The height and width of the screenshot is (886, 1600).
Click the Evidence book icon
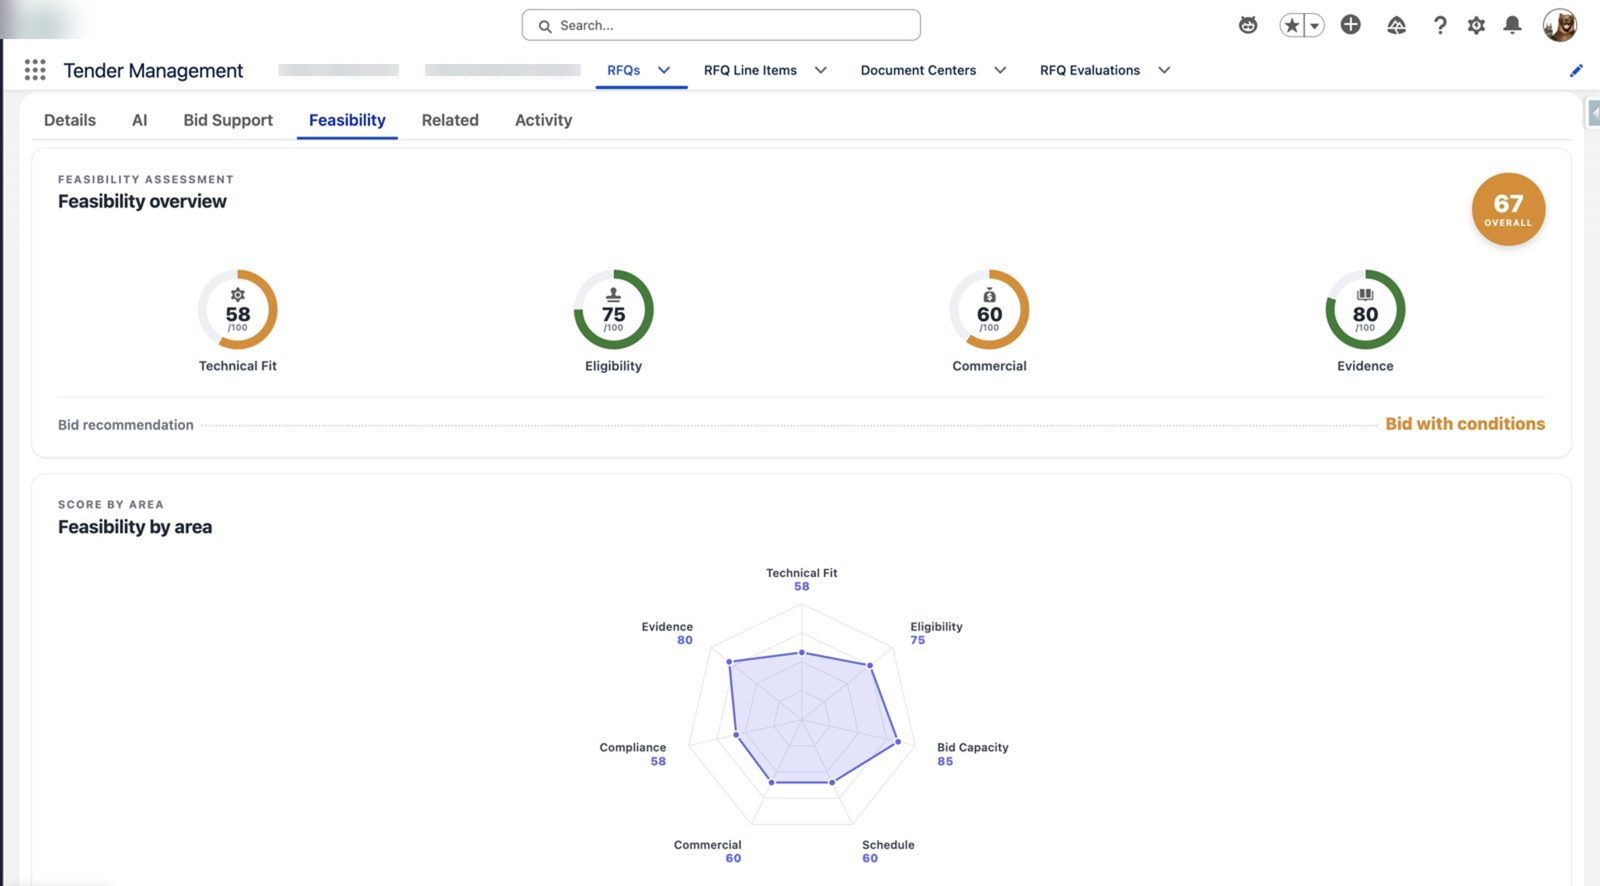1365,295
